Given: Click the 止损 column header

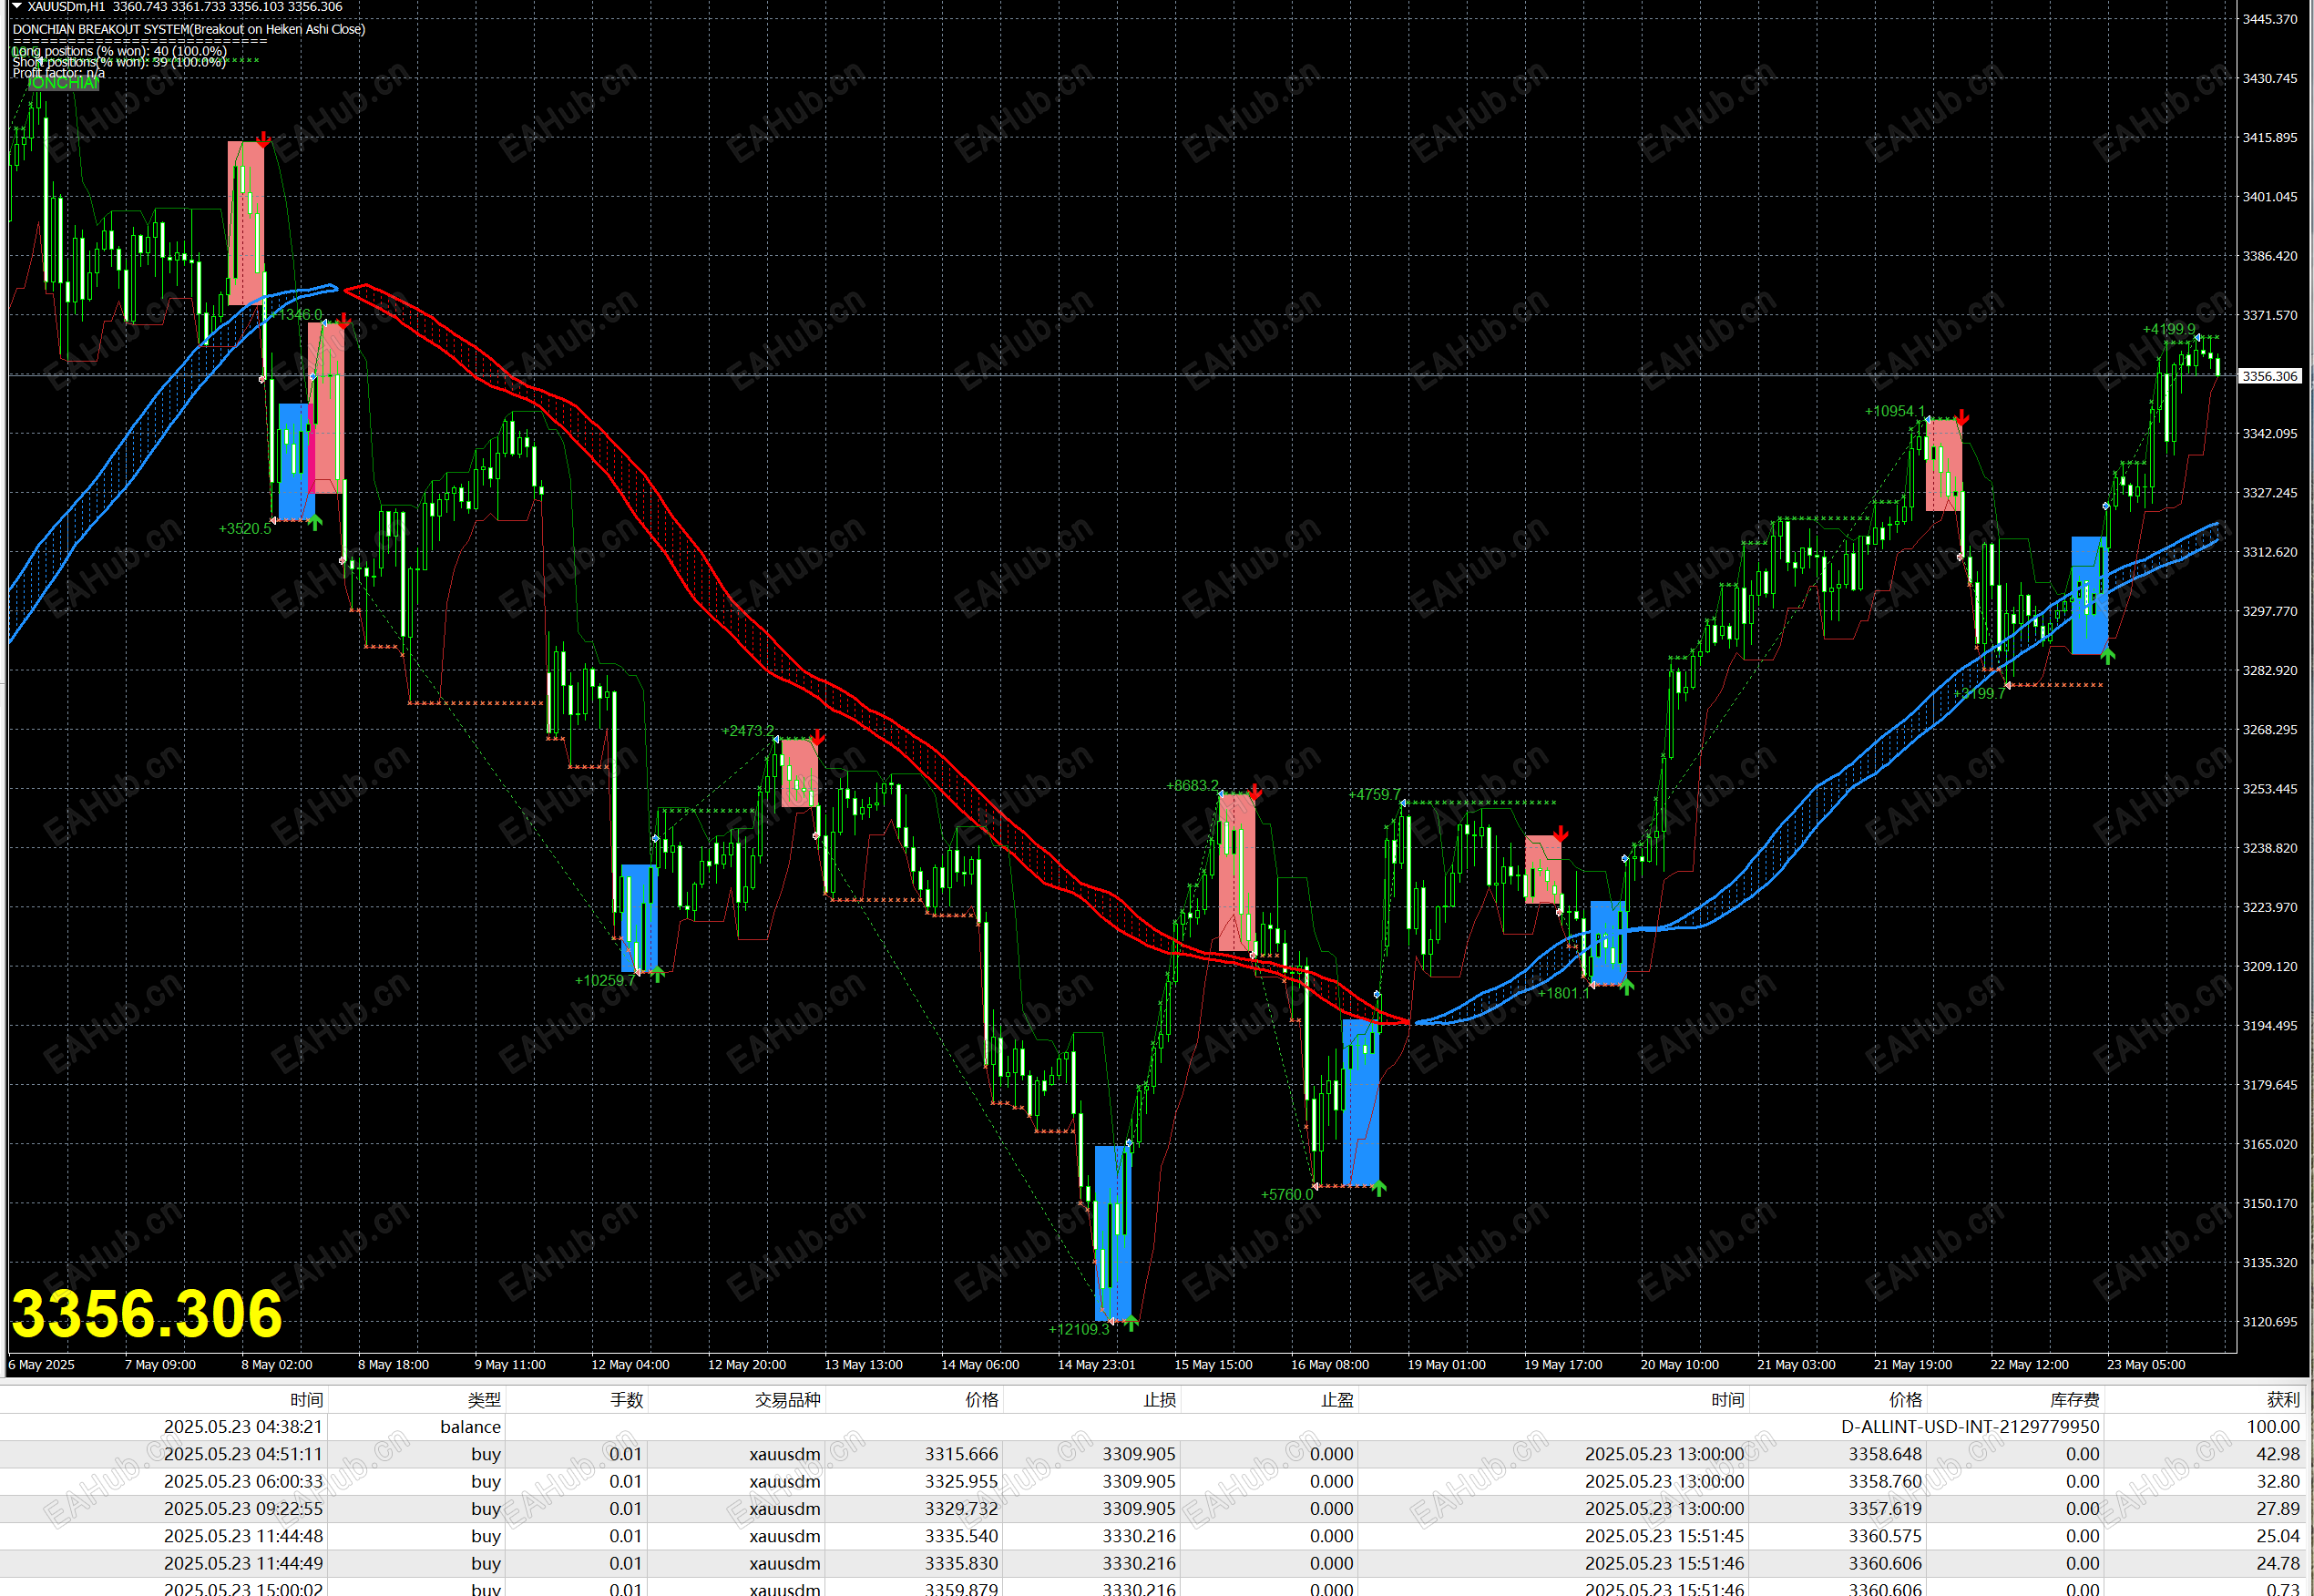Looking at the screenshot, I should pos(1159,1399).
